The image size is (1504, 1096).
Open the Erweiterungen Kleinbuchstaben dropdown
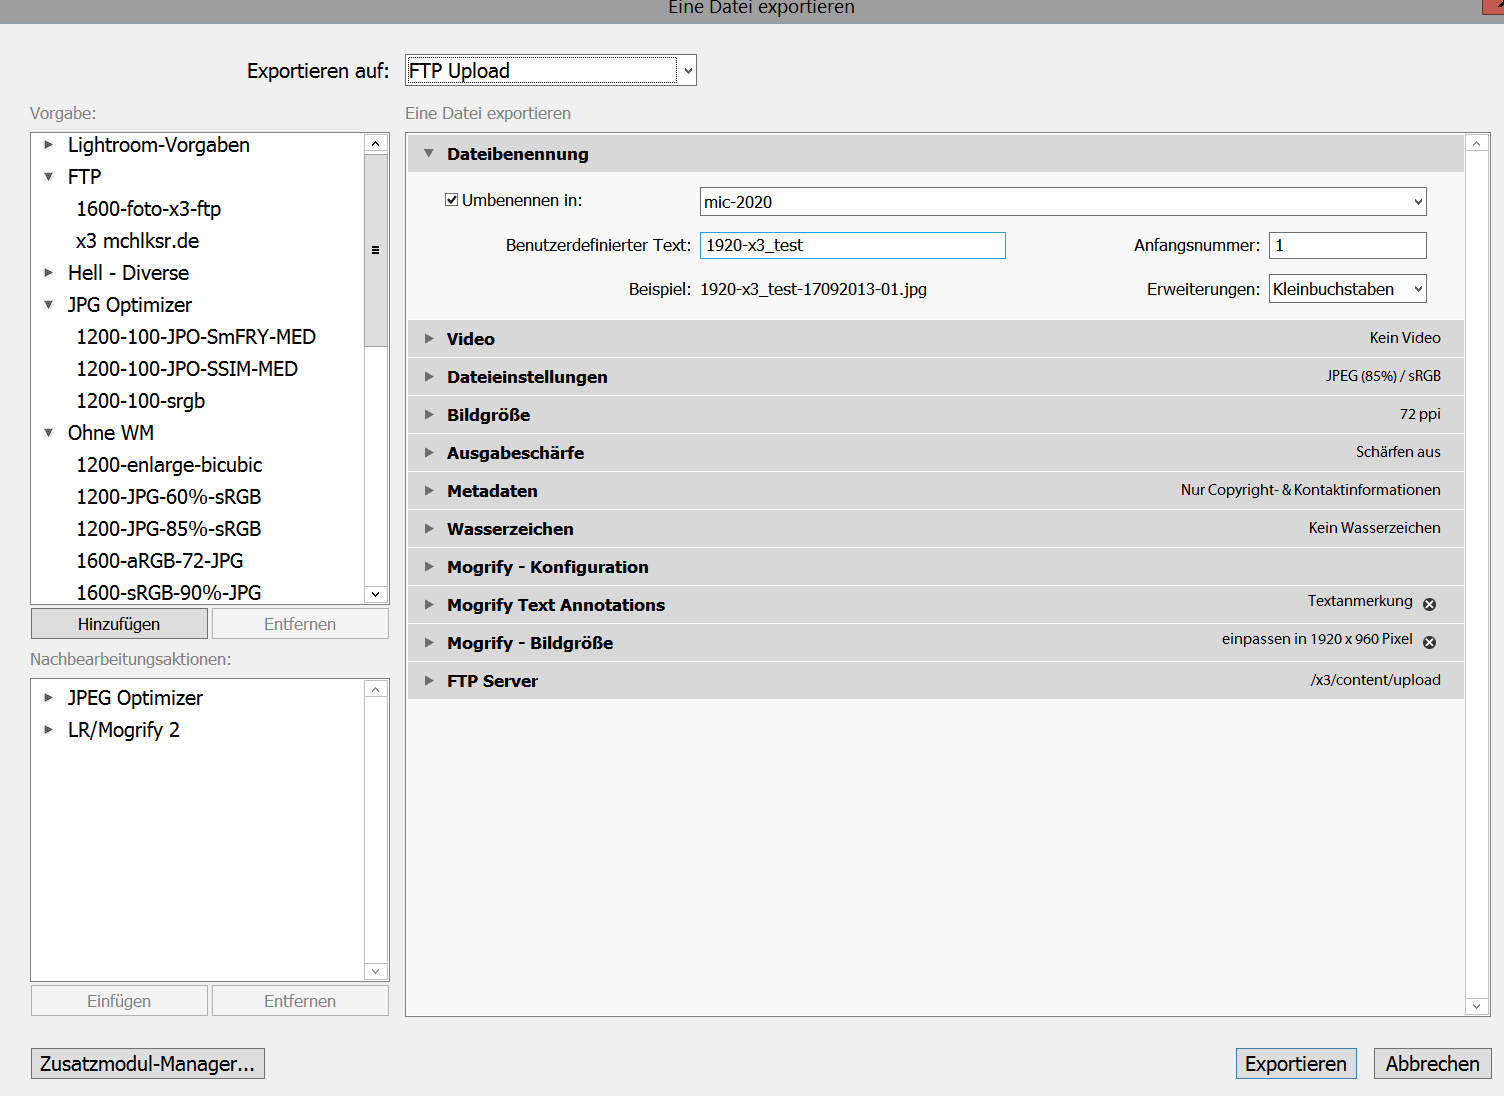pyautogui.click(x=1348, y=289)
